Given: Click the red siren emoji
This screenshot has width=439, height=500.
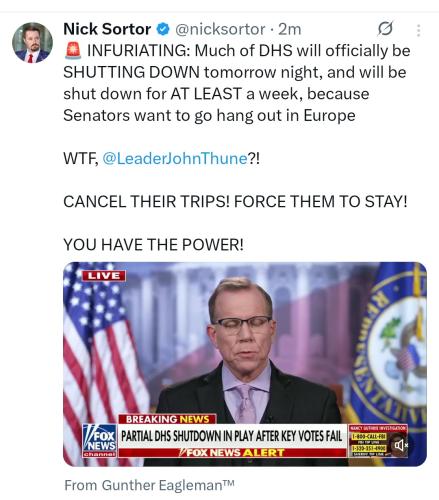Looking at the screenshot, I should point(73,51).
